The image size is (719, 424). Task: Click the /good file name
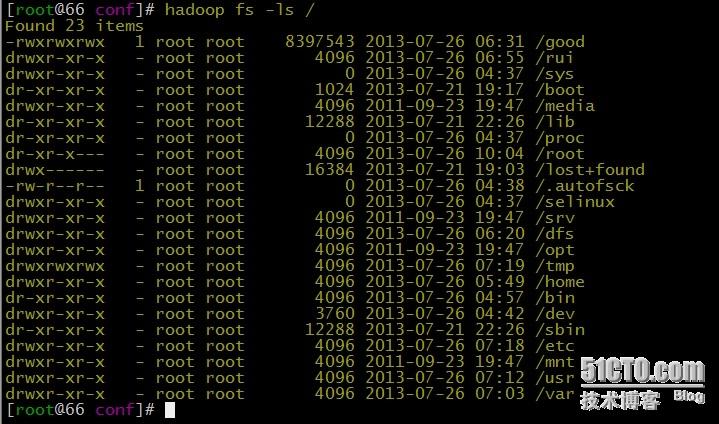pos(560,42)
